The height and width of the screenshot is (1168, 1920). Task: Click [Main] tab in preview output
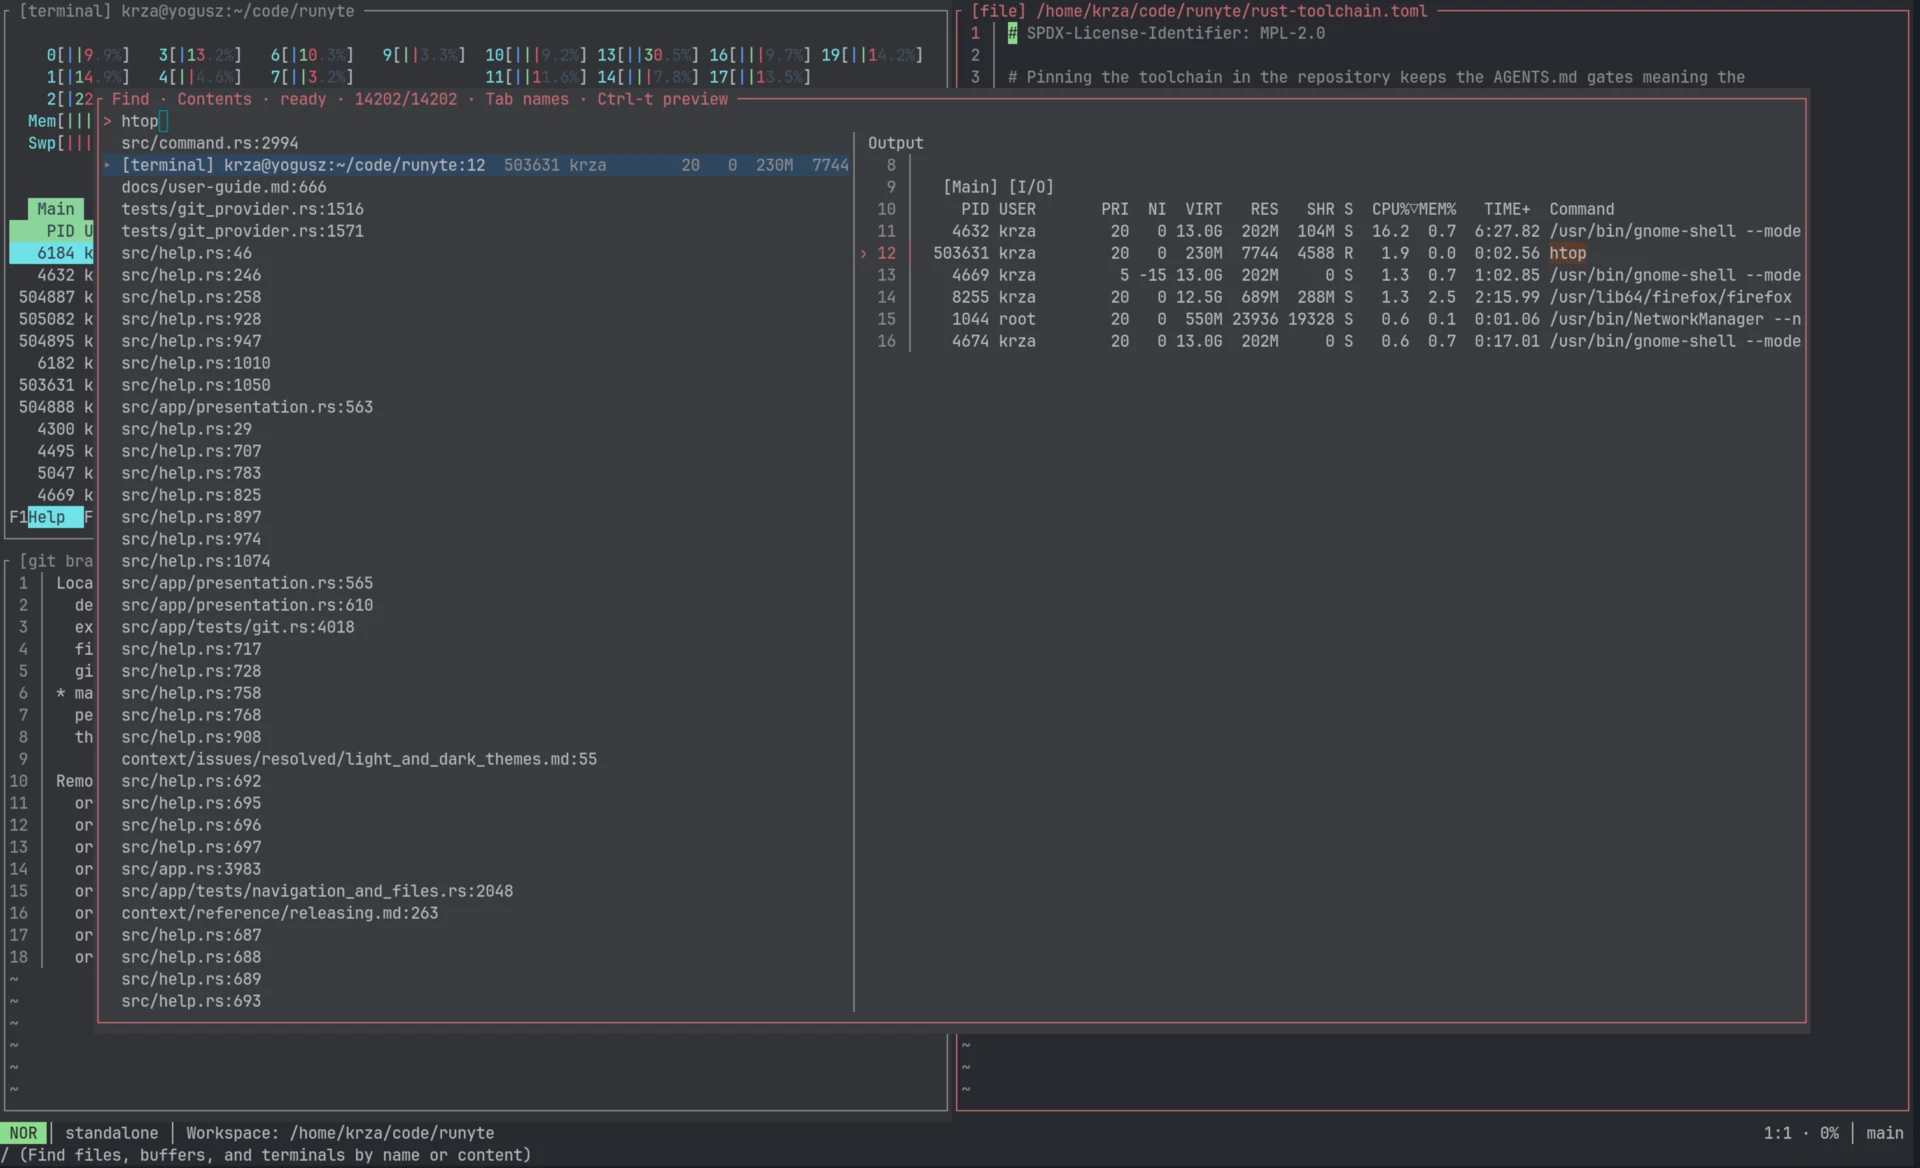[x=970, y=187]
